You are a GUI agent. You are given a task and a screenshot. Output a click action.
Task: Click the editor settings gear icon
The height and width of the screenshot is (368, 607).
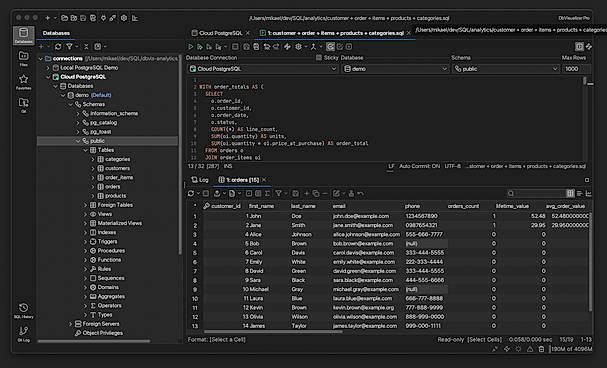tap(298, 46)
